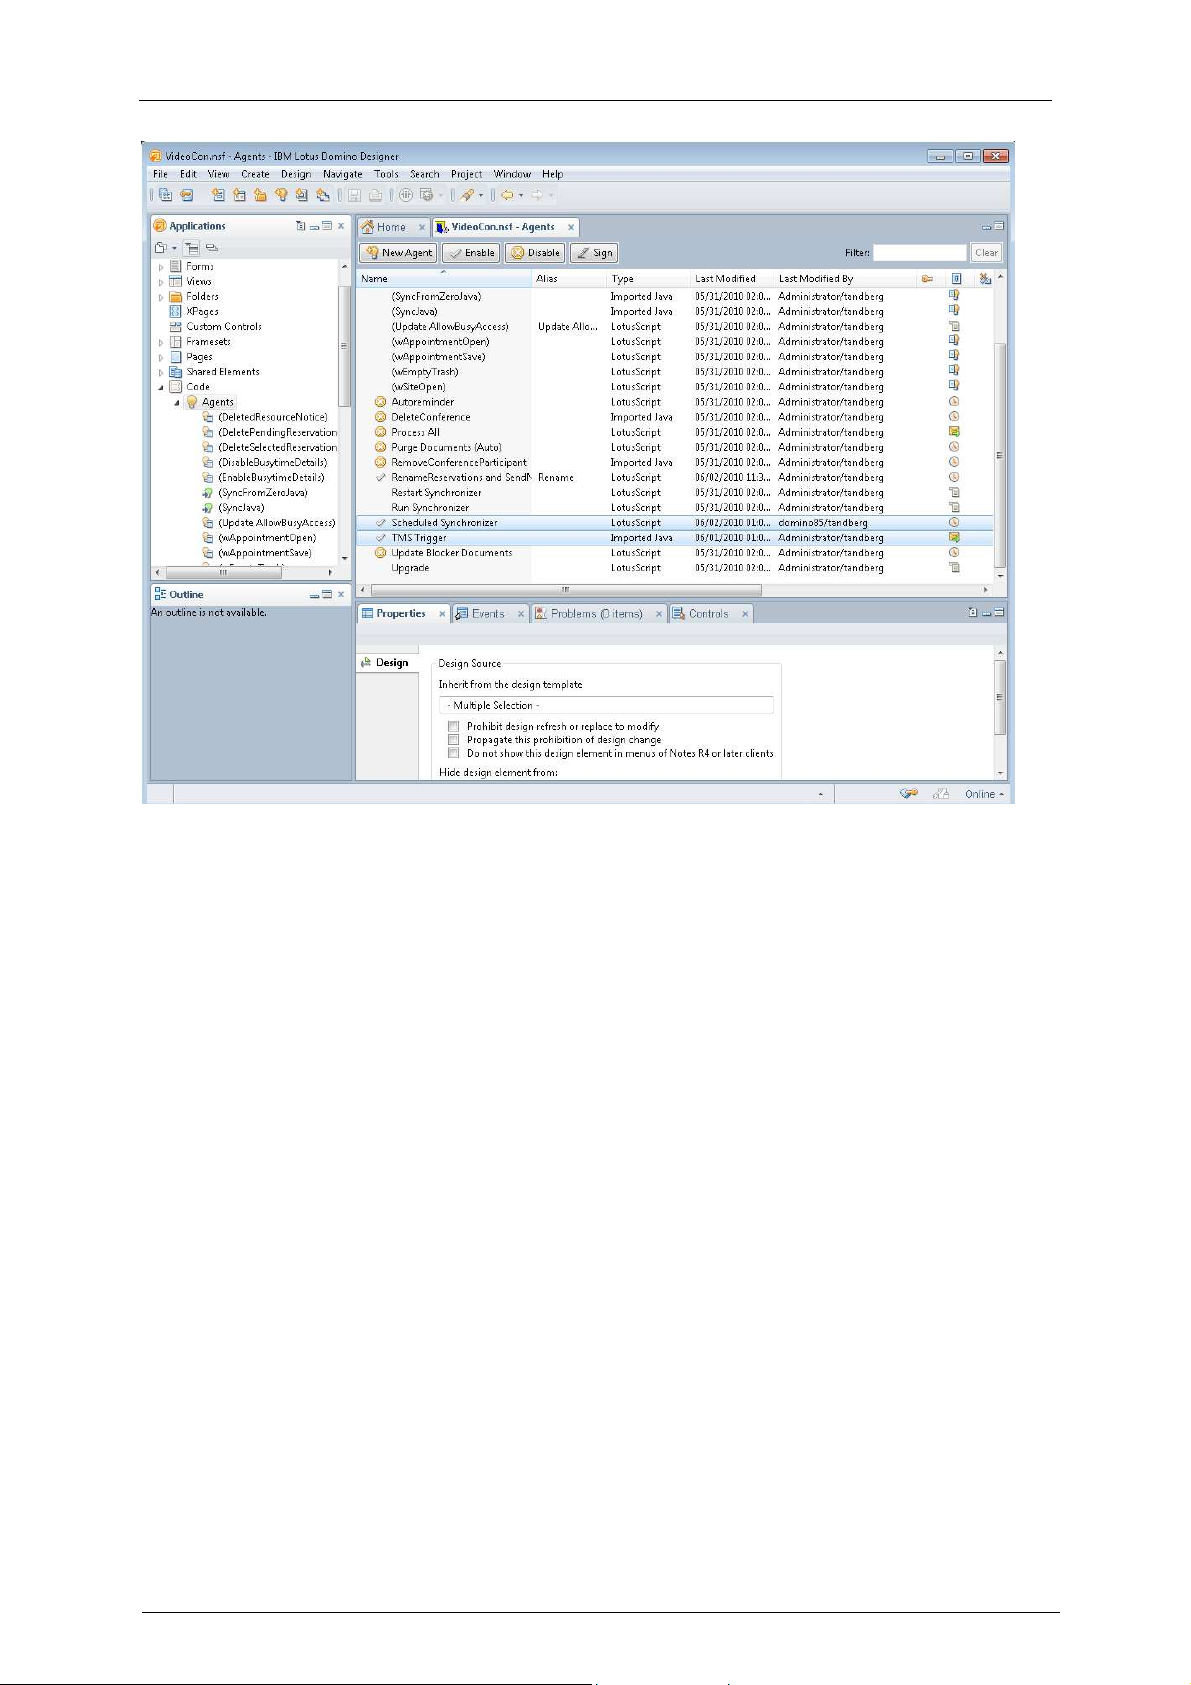Click the security key icon in status bar

(908, 794)
